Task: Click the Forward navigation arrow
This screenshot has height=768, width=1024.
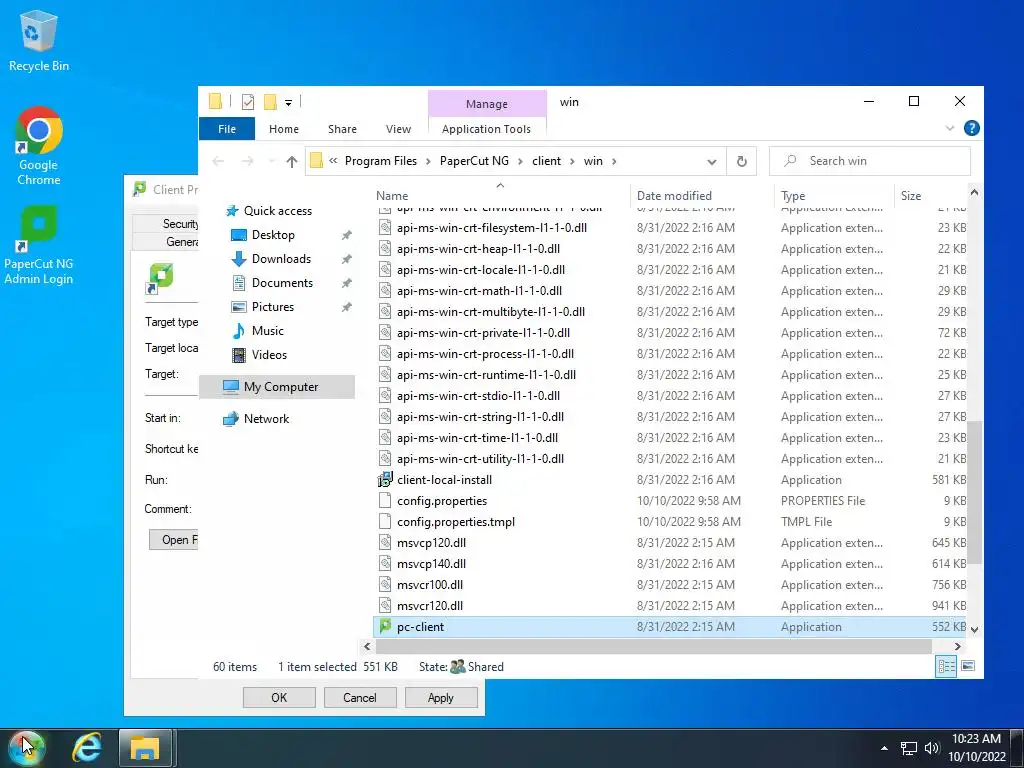Action: [x=247, y=161]
